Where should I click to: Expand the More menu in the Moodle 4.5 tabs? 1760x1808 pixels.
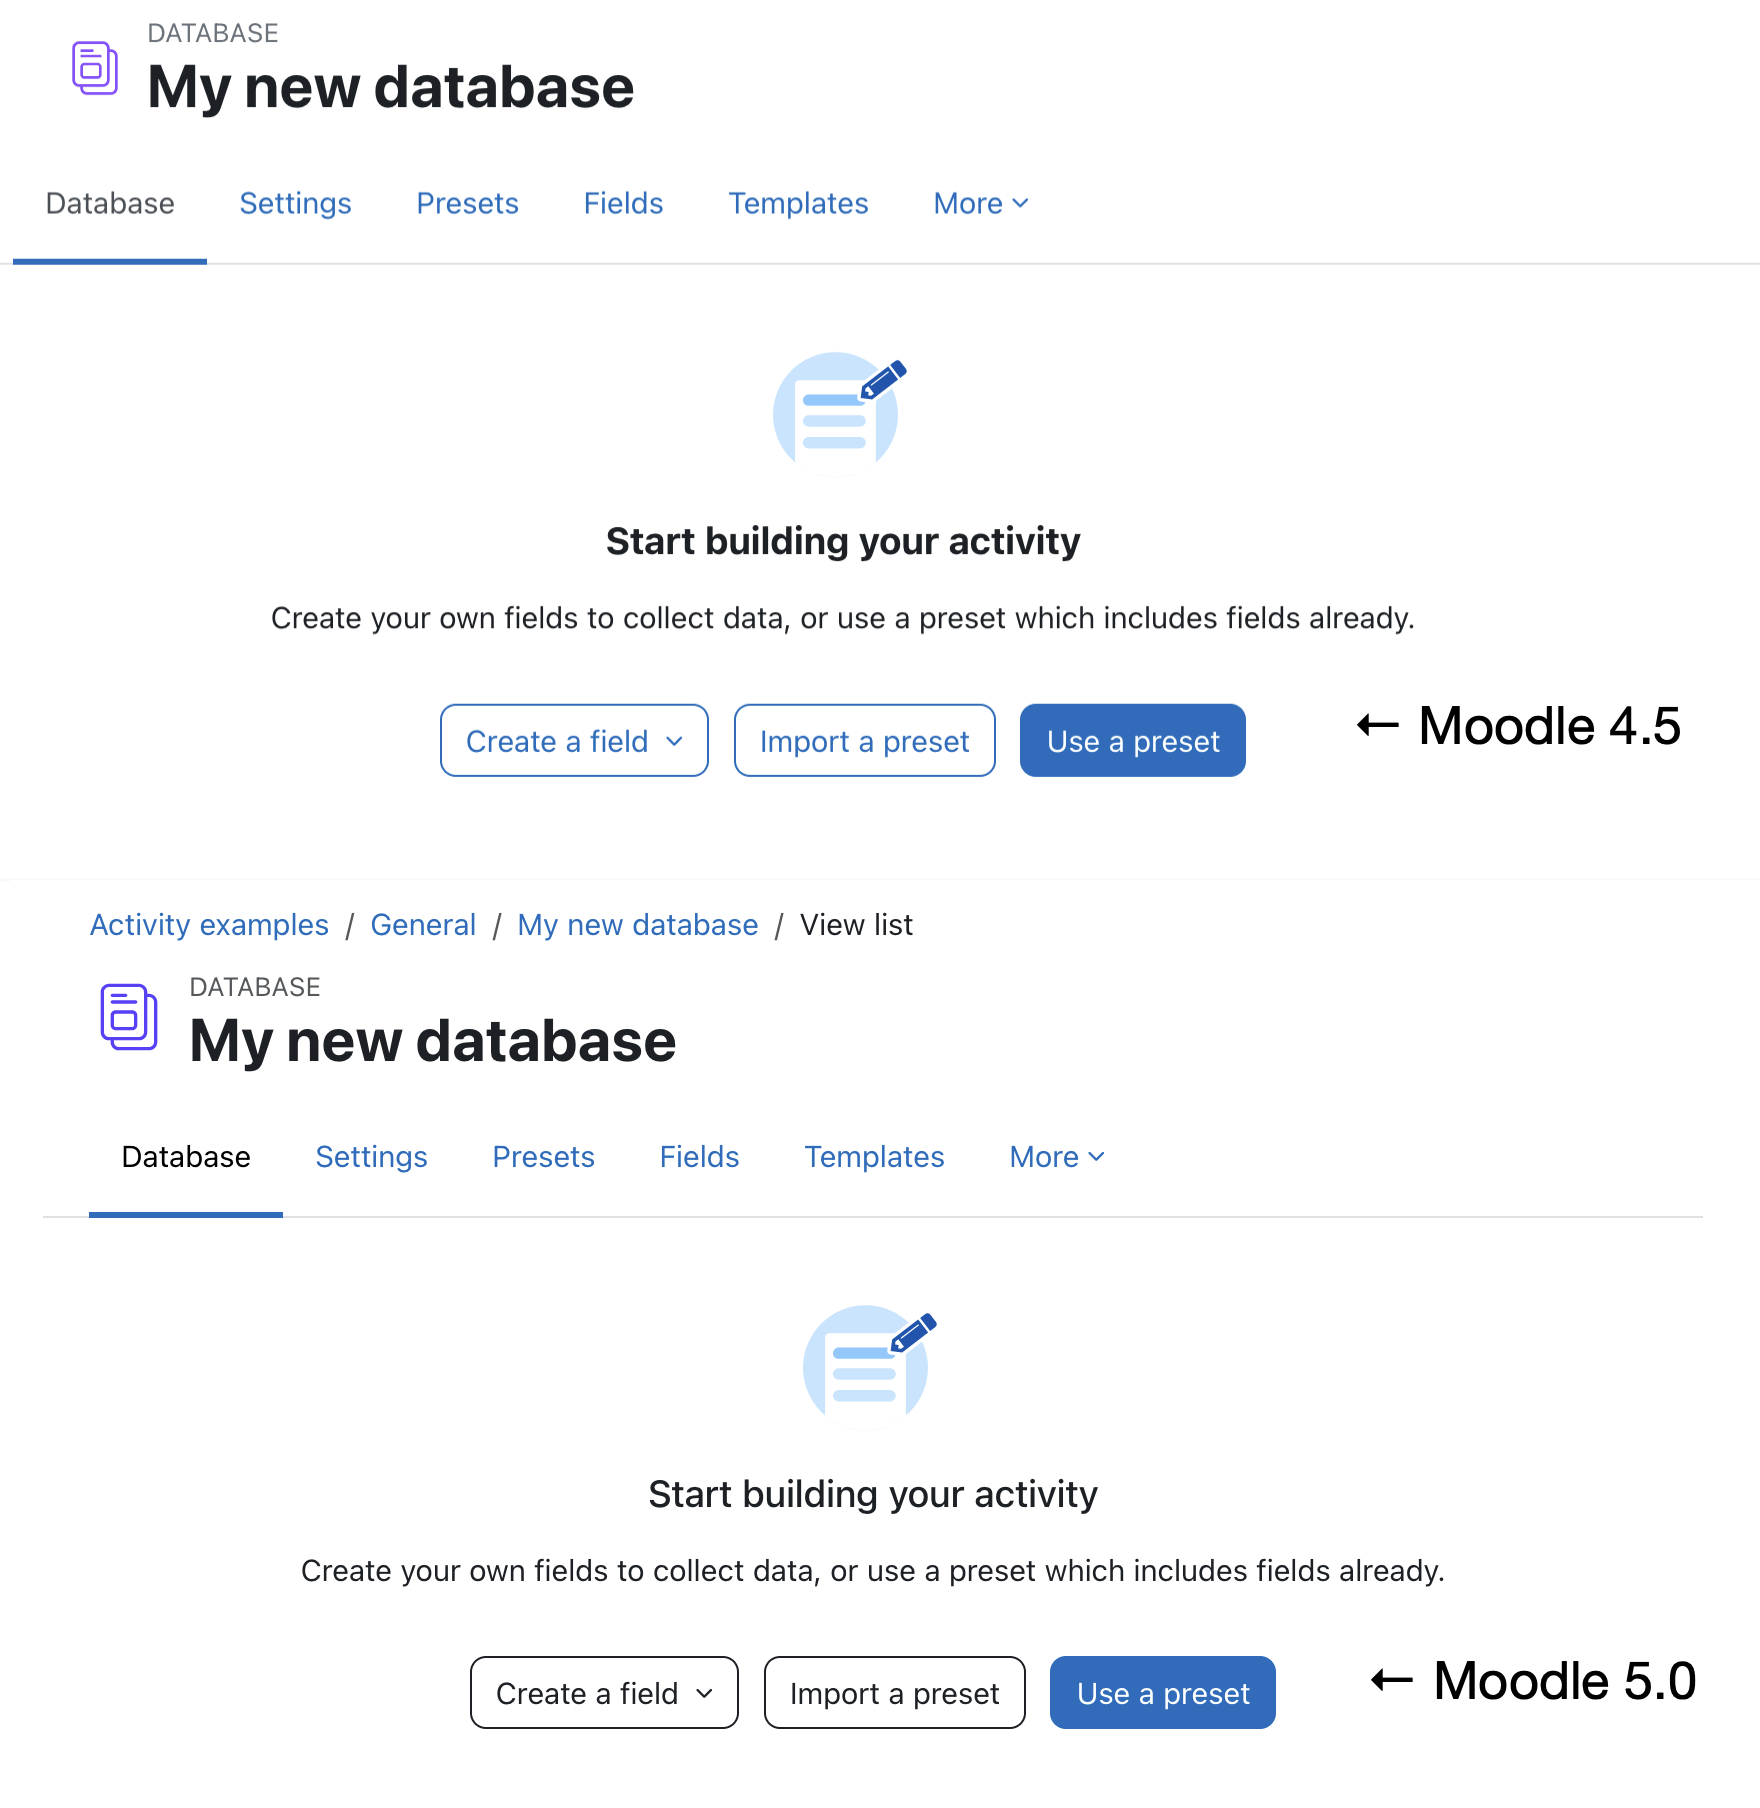click(981, 203)
